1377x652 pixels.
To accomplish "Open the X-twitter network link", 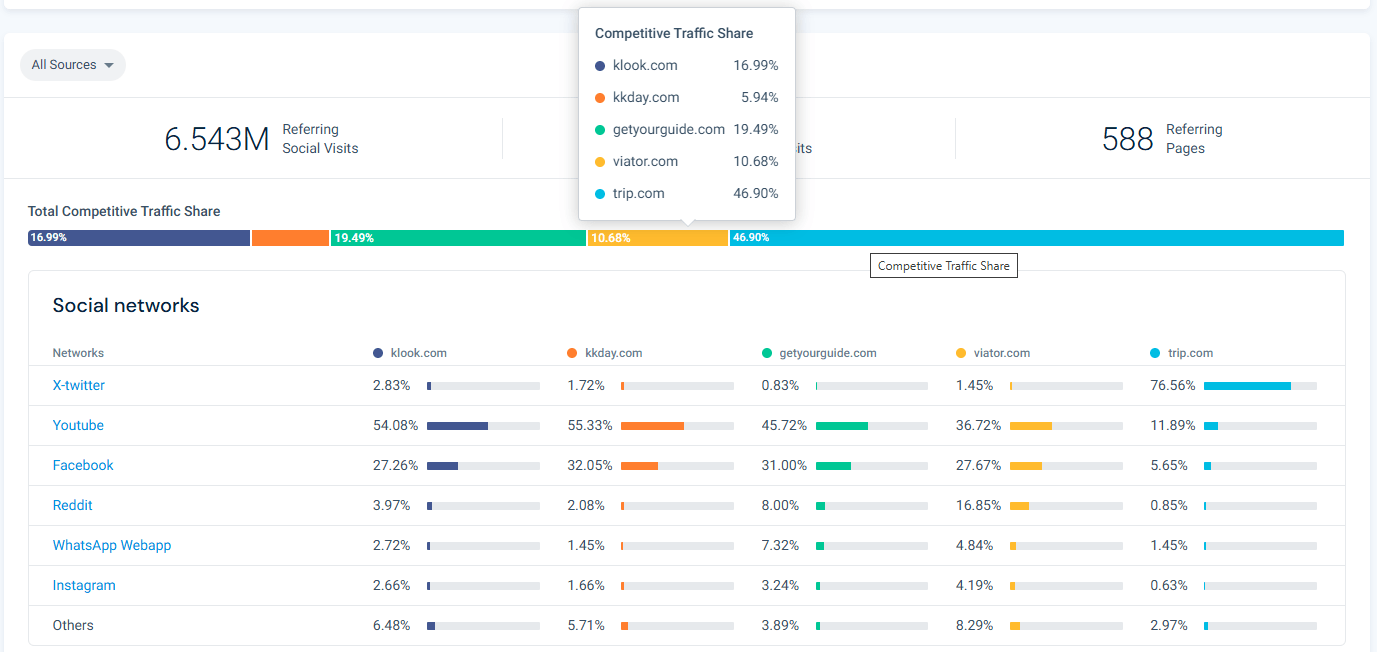I will [79, 385].
